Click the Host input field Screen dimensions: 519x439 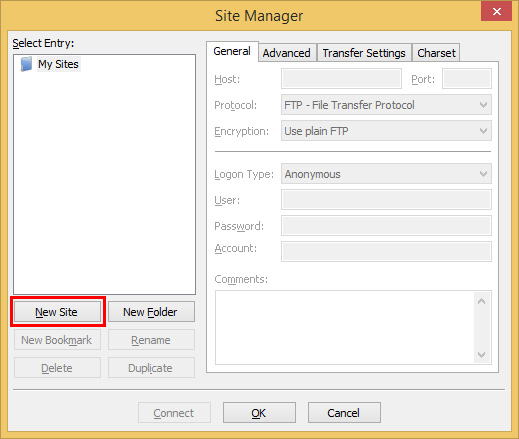coord(341,79)
